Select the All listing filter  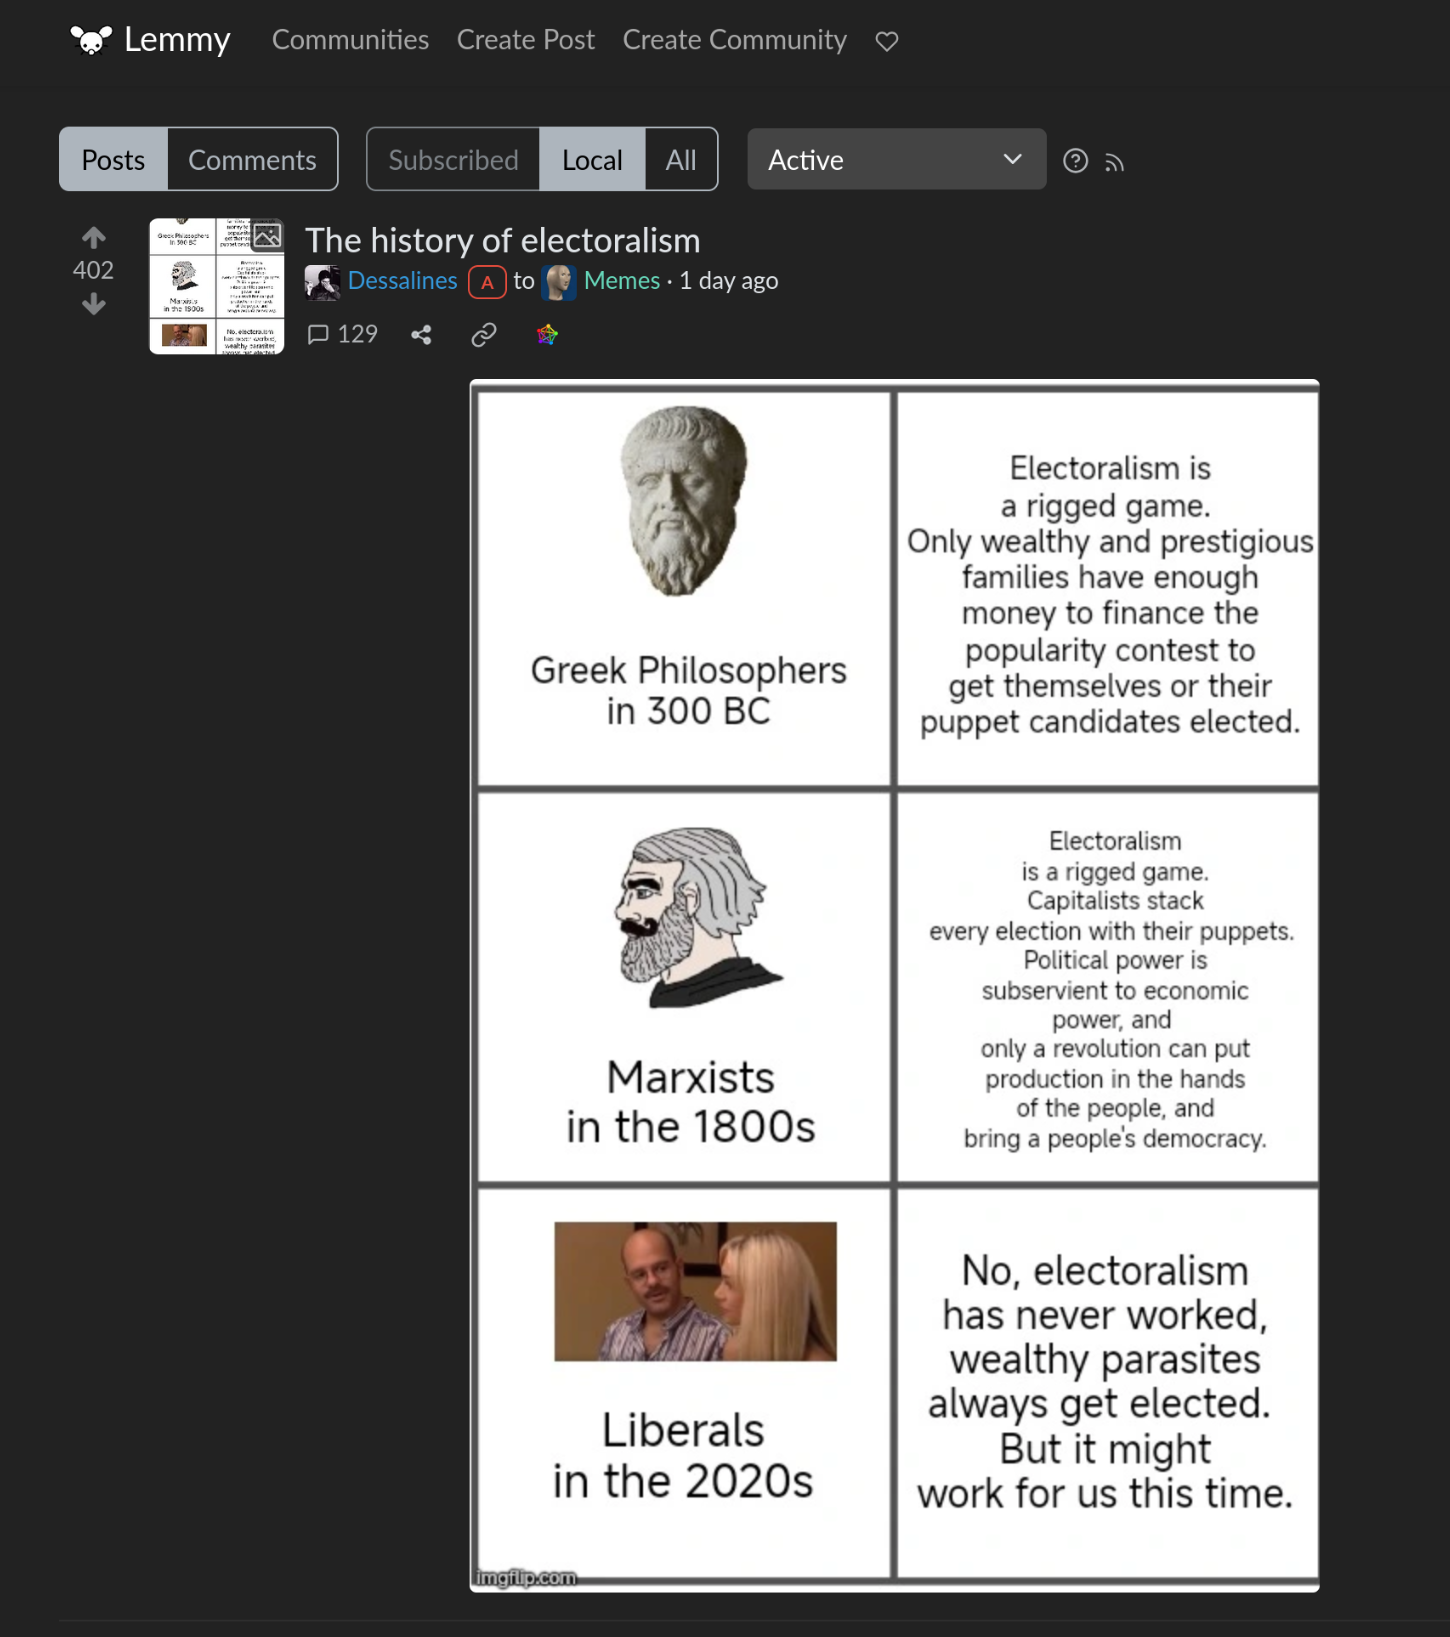[x=681, y=160]
